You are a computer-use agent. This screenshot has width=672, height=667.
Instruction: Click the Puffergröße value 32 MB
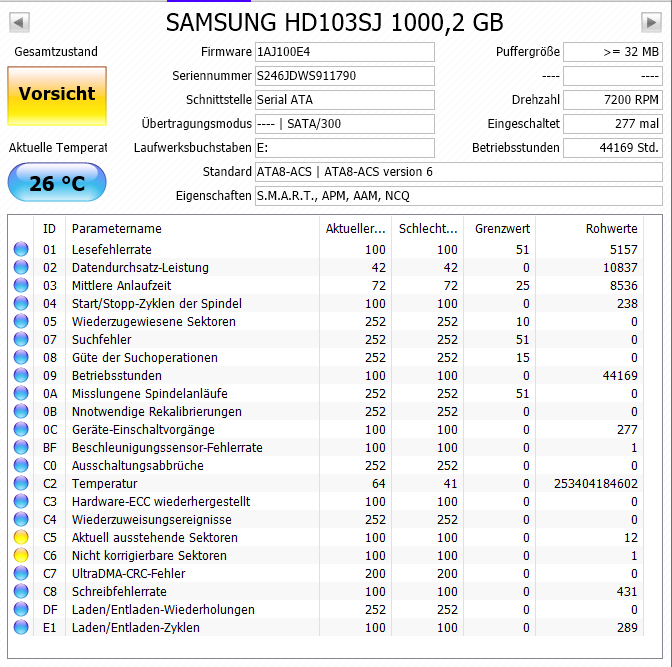click(613, 52)
